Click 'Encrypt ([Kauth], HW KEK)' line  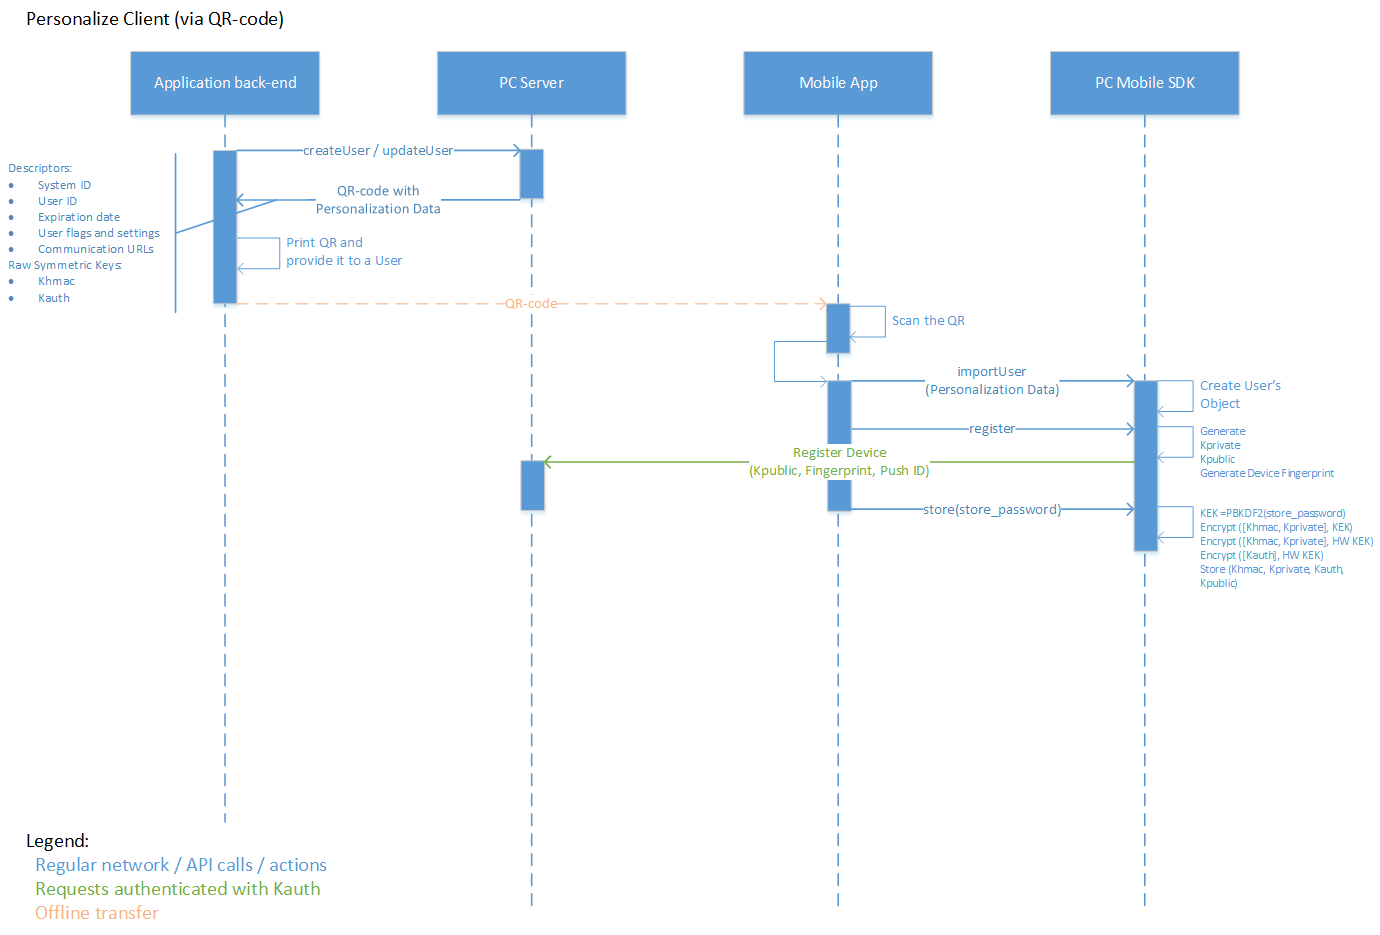pyautogui.click(x=1262, y=556)
